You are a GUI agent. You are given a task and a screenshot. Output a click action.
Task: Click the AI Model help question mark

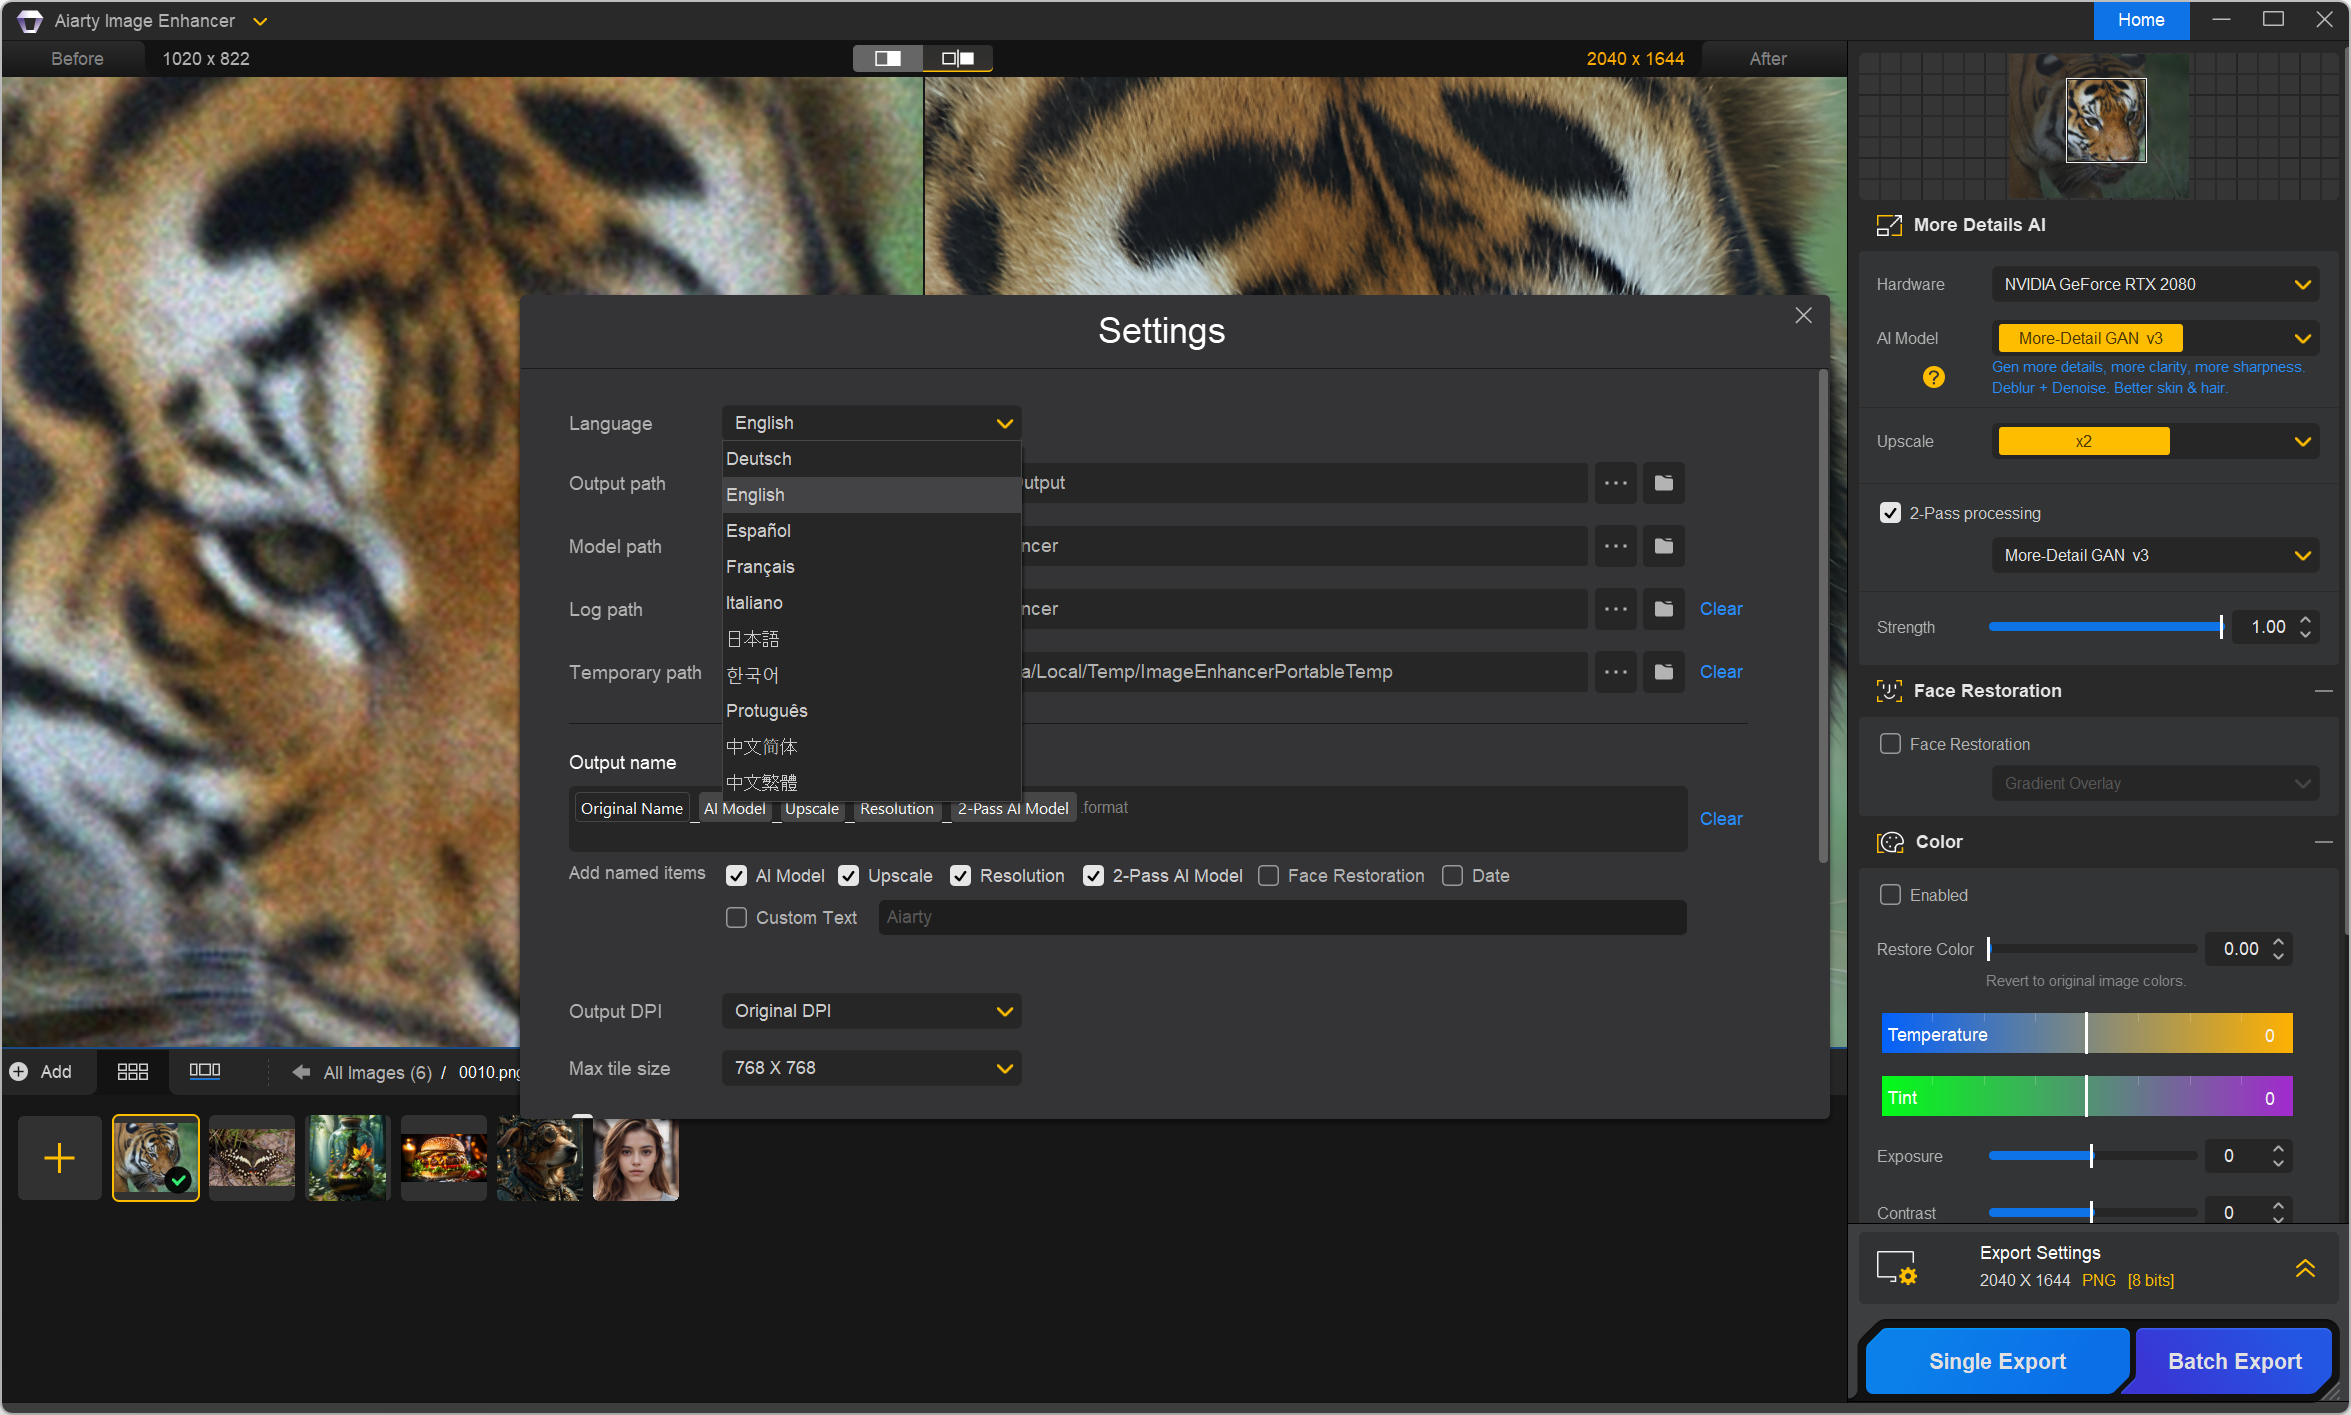tap(1933, 377)
